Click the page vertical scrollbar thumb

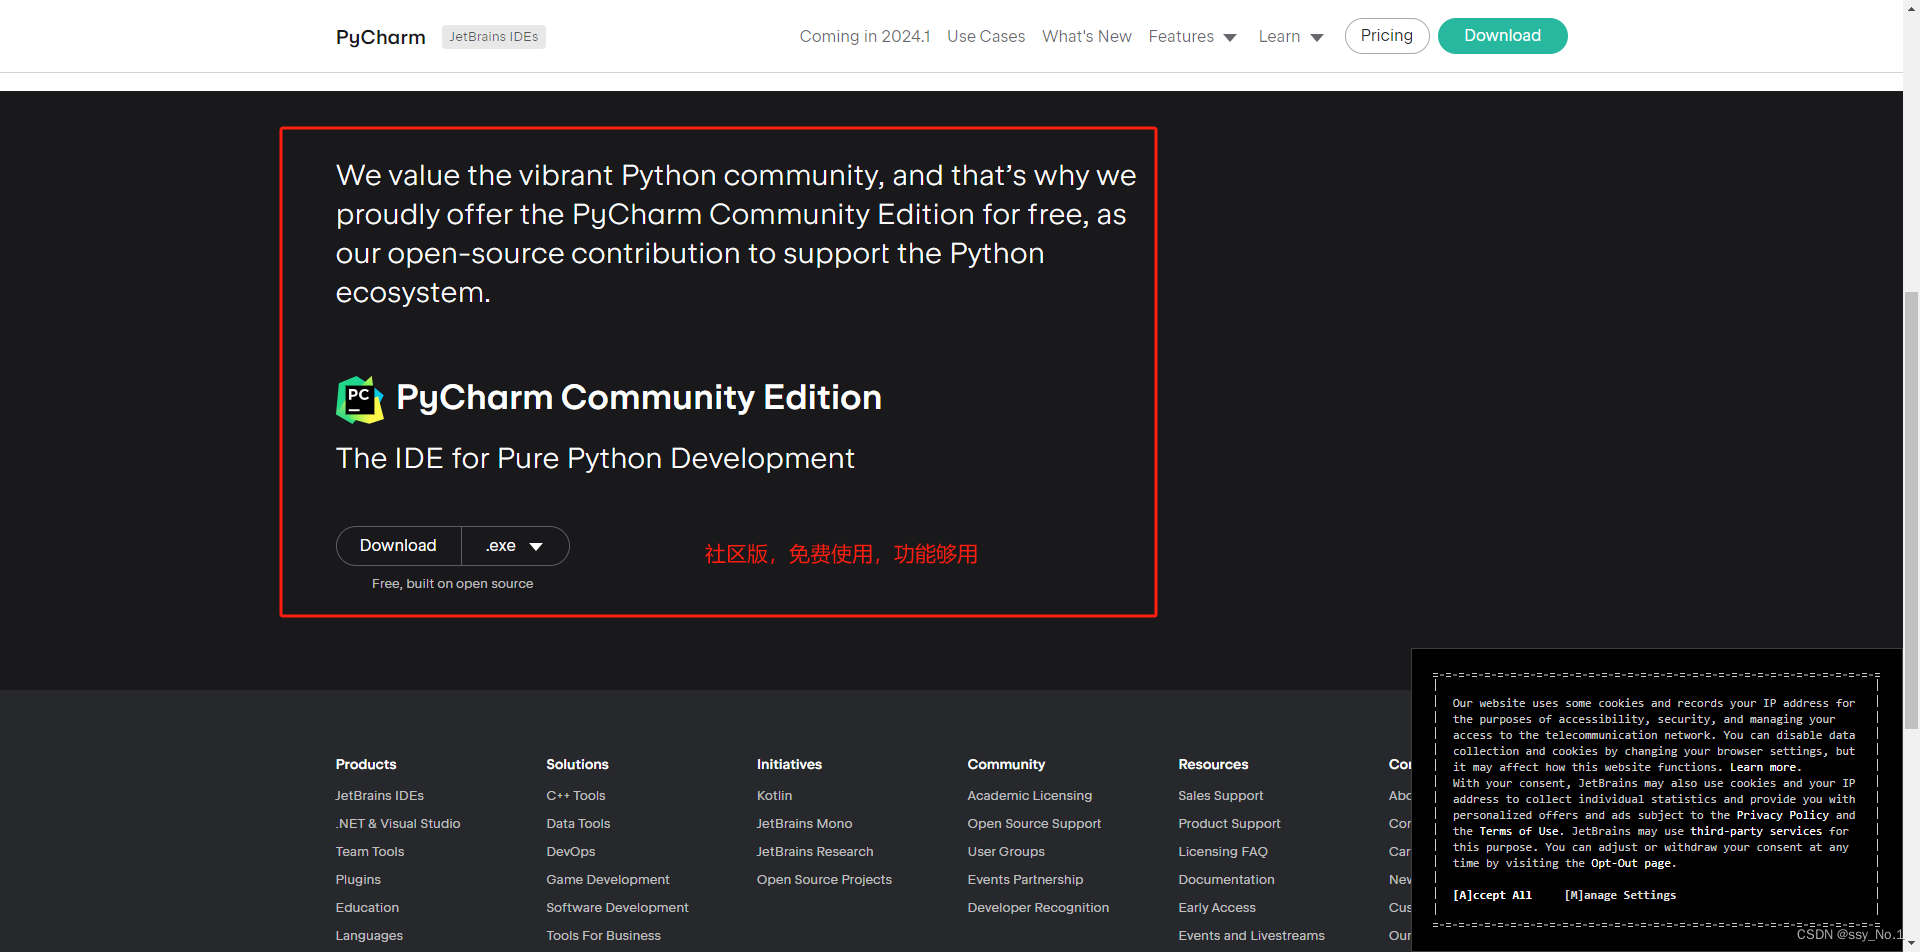(1911, 510)
